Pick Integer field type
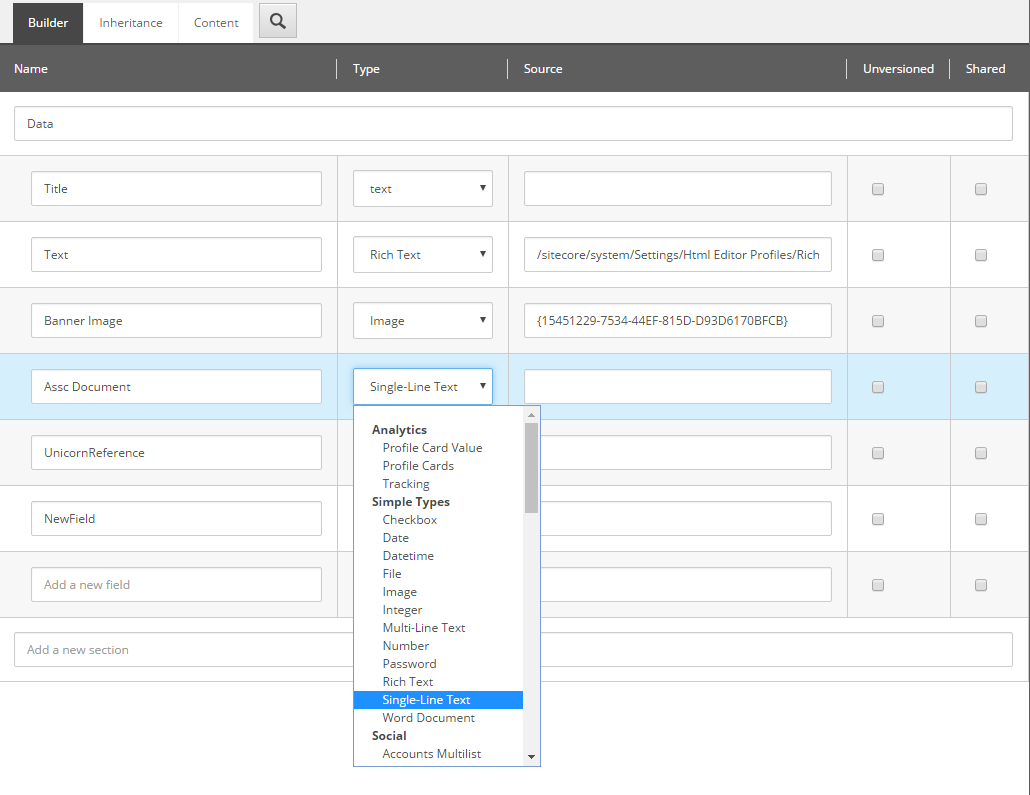1030x795 pixels. click(402, 610)
